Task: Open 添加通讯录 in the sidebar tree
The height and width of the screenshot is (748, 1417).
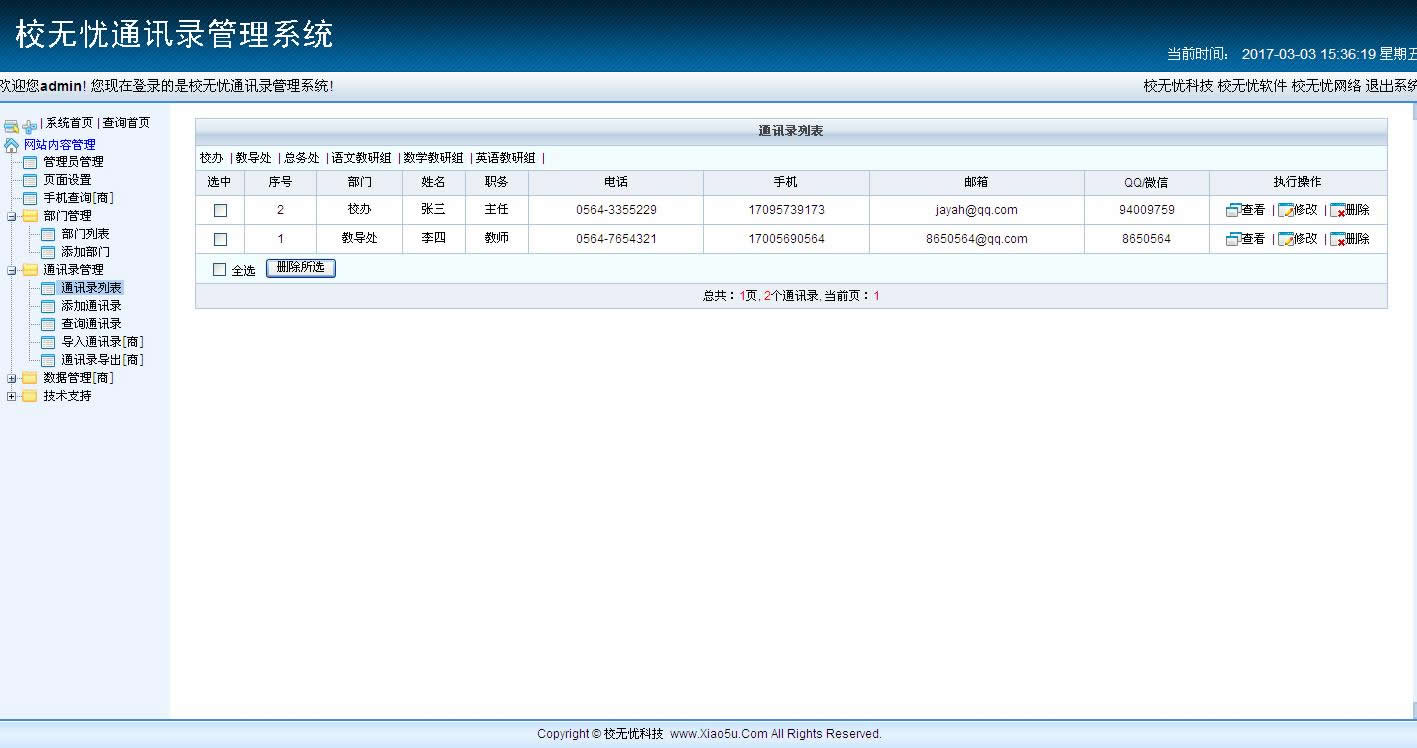Action: tap(91, 306)
